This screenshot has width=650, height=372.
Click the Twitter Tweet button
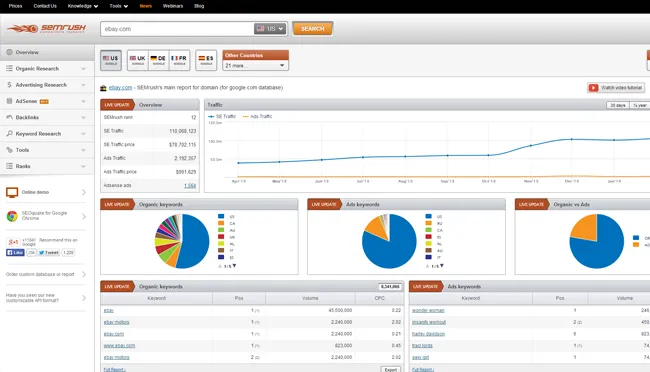(49, 253)
